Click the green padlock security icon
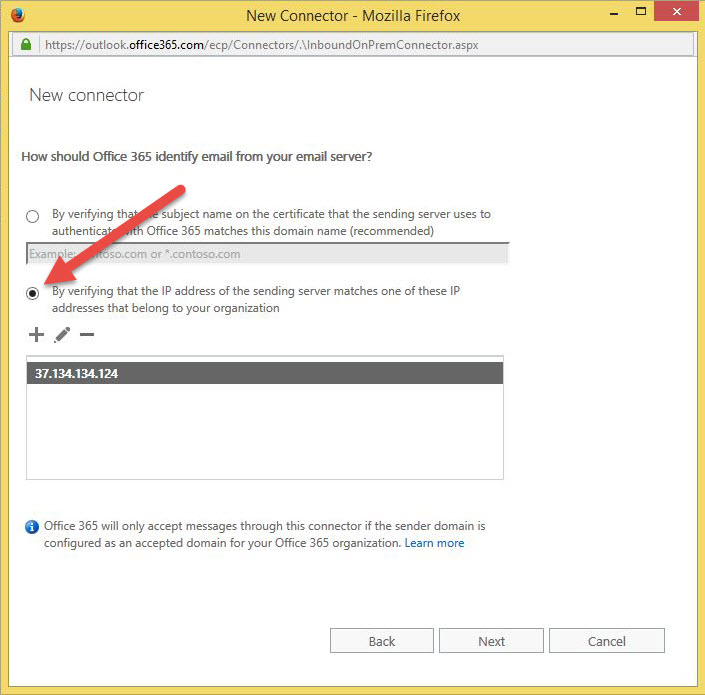Image resolution: width=705 pixels, height=695 pixels. click(x=26, y=45)
